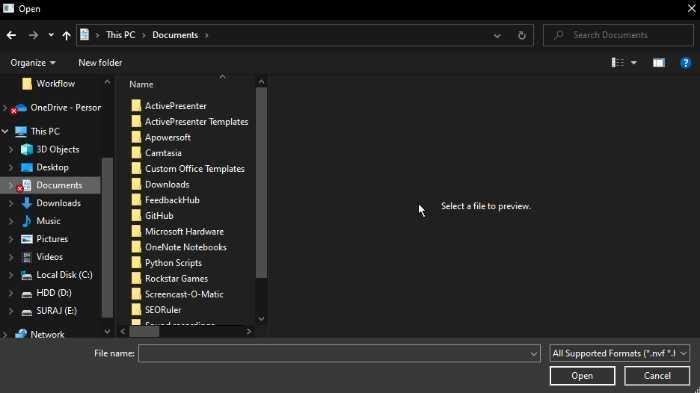The image size is (700, 393).
Task: Expand the 3D Objects node
Action: click(x=11, y=150)
